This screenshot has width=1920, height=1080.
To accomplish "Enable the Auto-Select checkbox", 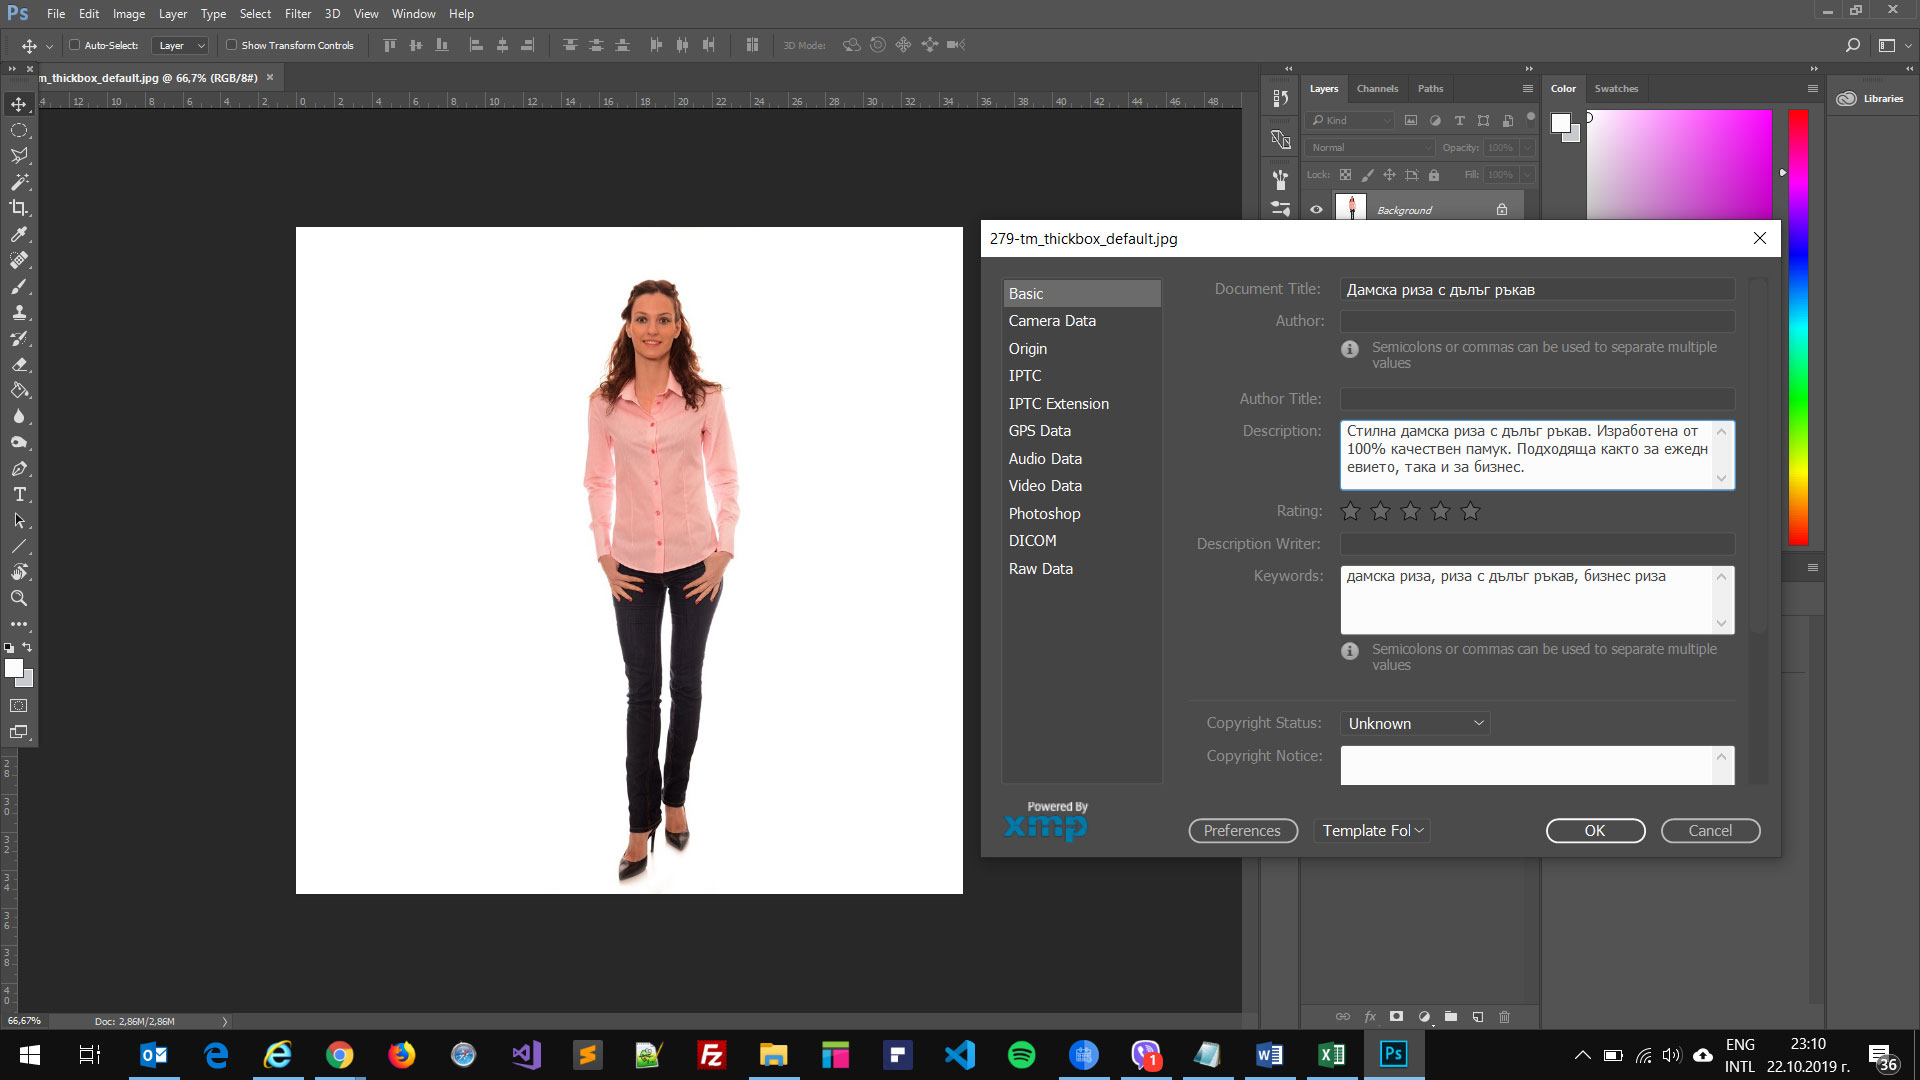I will 74,45.
